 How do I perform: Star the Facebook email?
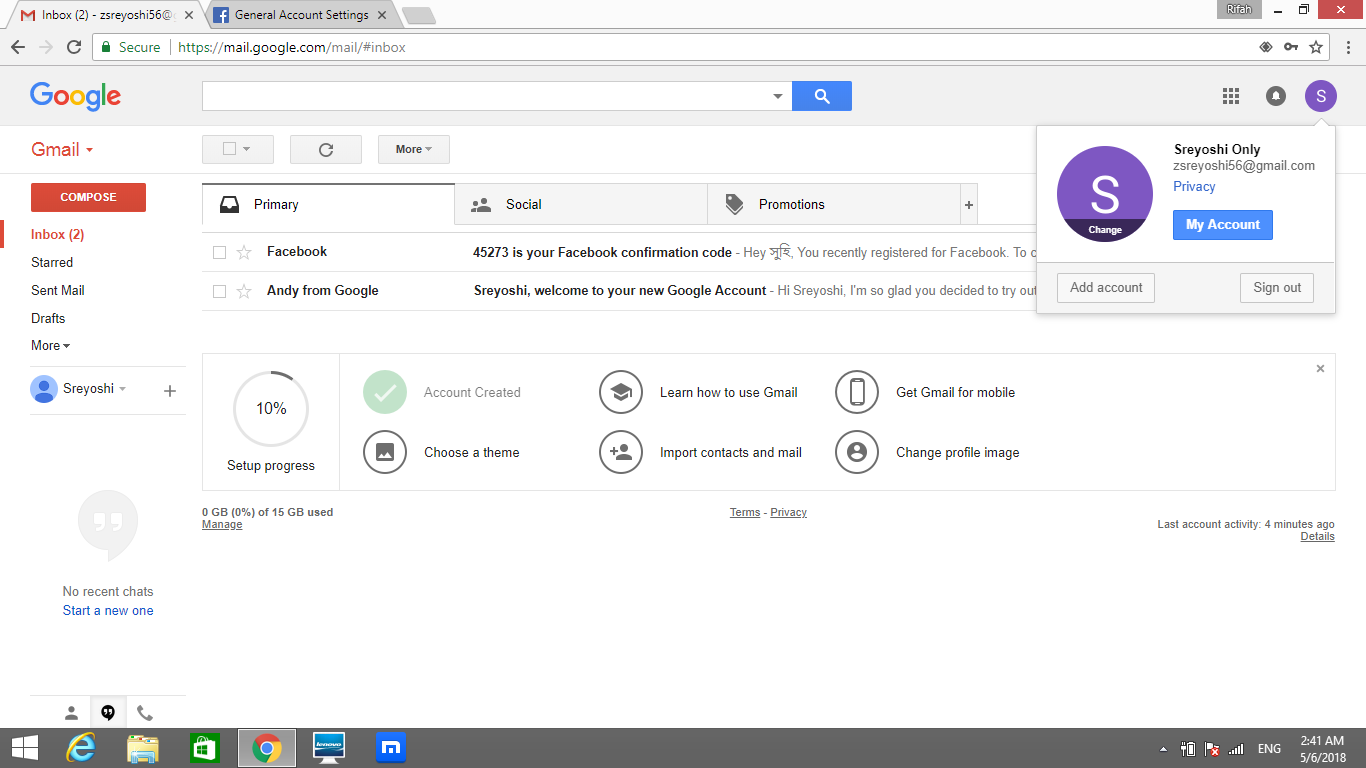pyautogui.click(x=244, y=252)
